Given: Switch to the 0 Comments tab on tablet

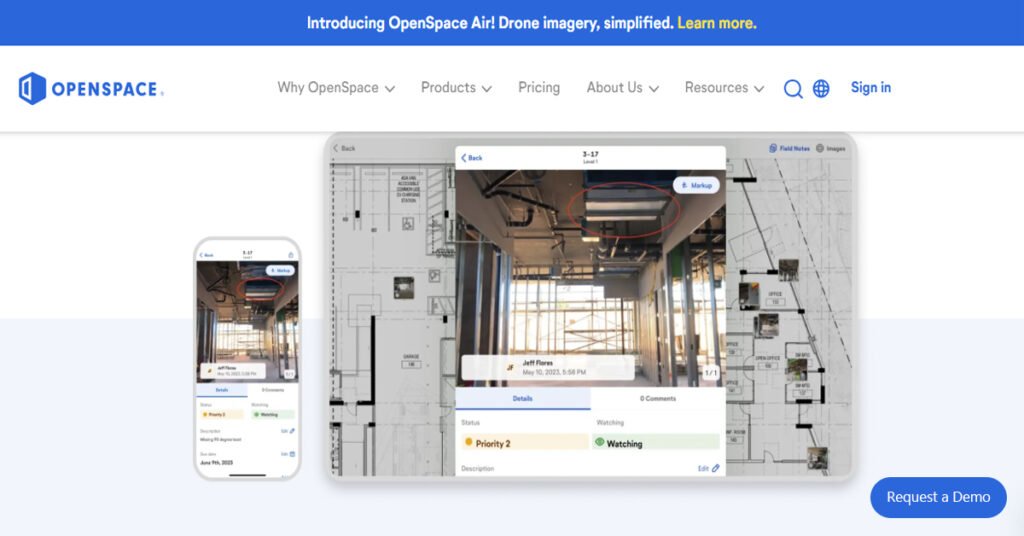Looking at the screenshot, I should [658, 398].
